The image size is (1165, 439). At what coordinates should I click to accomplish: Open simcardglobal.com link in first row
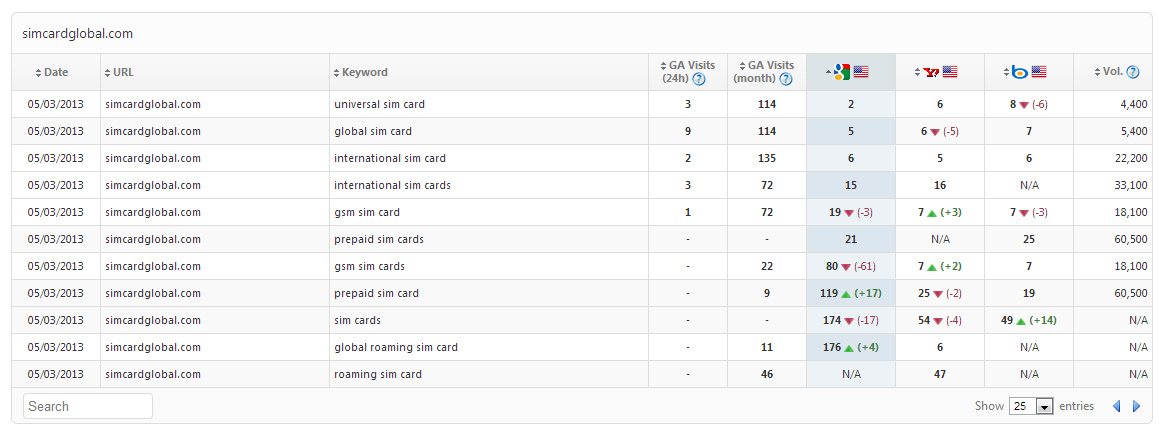coord(153,104)
